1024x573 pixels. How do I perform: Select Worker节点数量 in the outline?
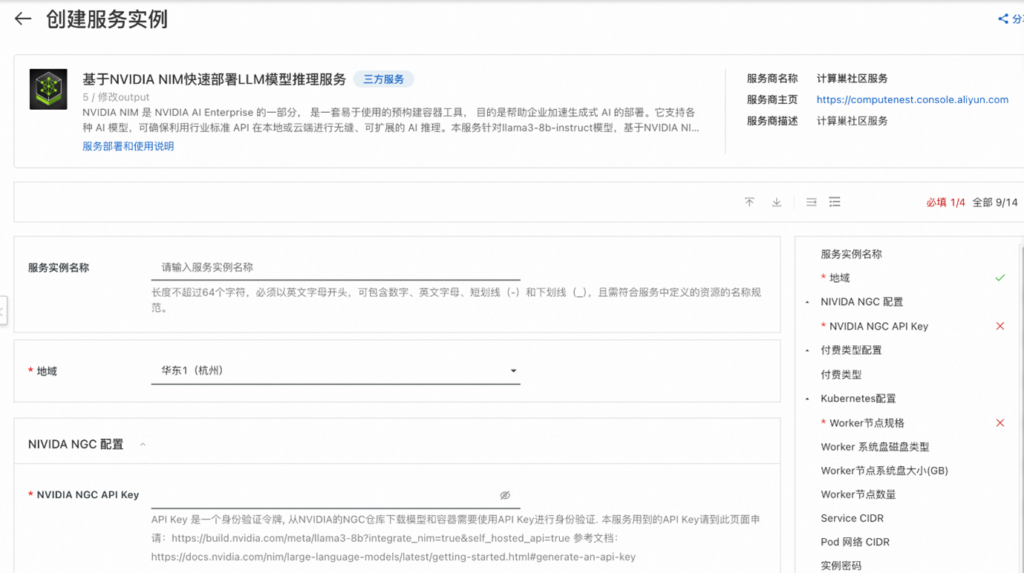click(x=858, y=495)
